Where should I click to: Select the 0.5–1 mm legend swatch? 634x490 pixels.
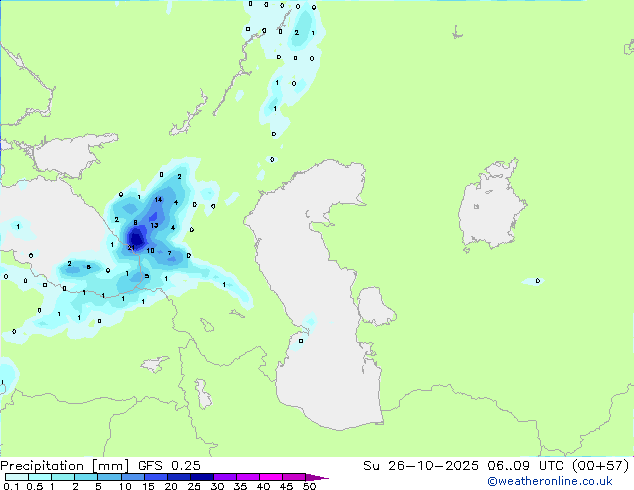(x=40, y=477)
